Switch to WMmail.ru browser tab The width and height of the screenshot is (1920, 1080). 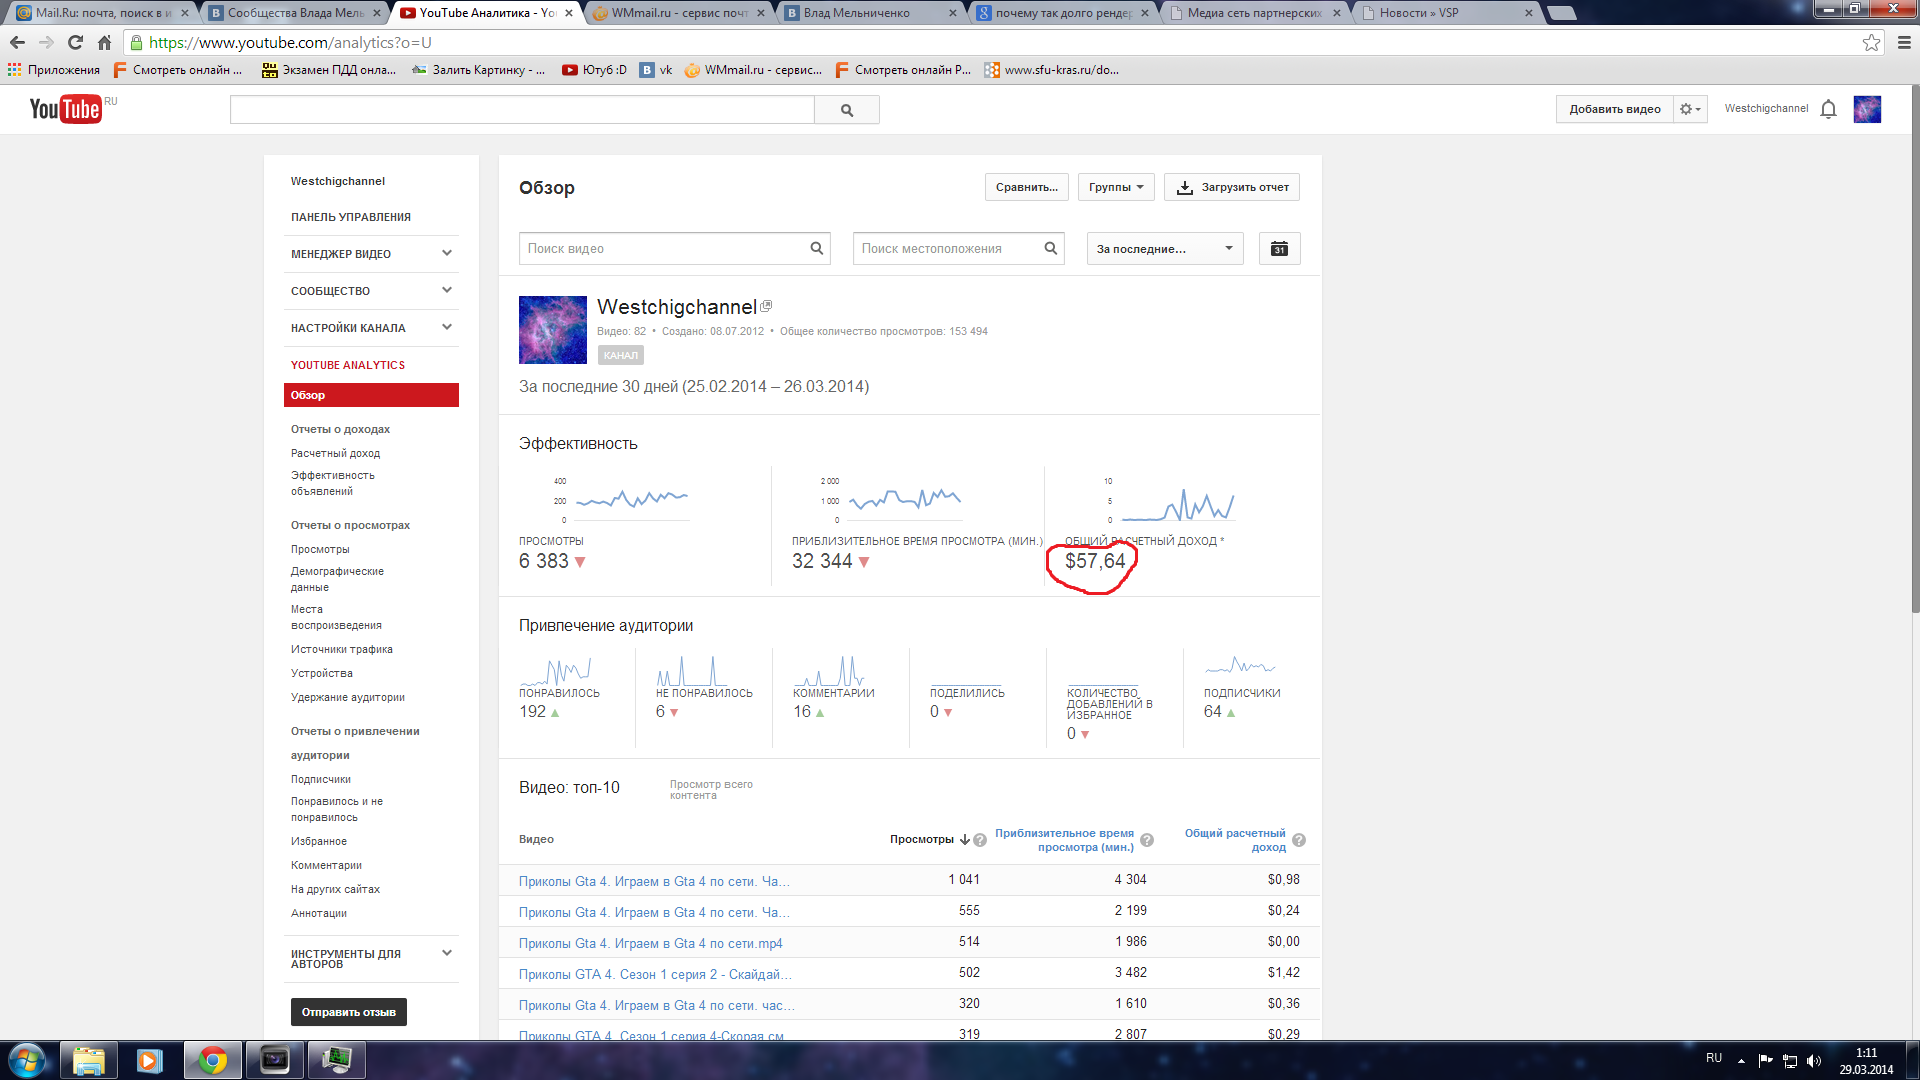pos(680,13)
